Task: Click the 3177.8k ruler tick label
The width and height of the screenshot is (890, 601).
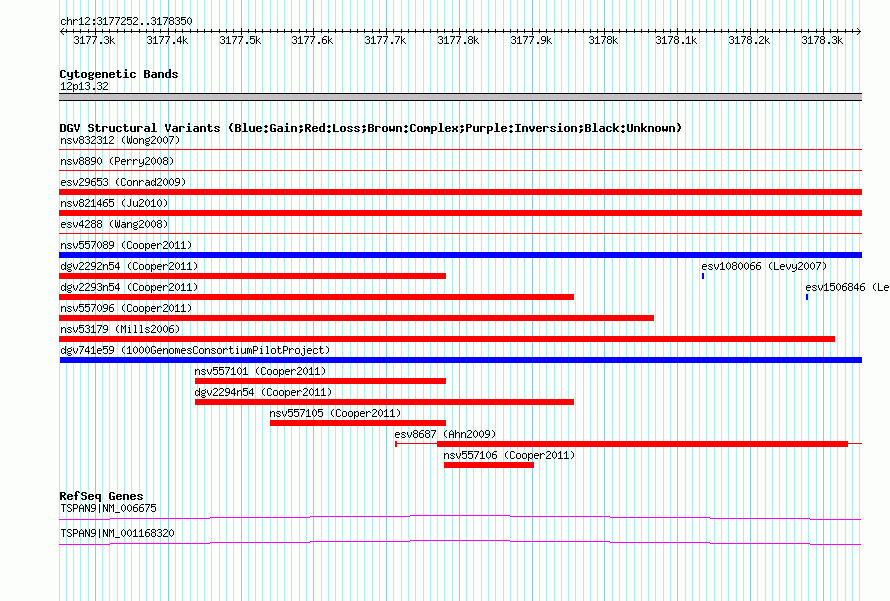Action: (x=458, y=40)
